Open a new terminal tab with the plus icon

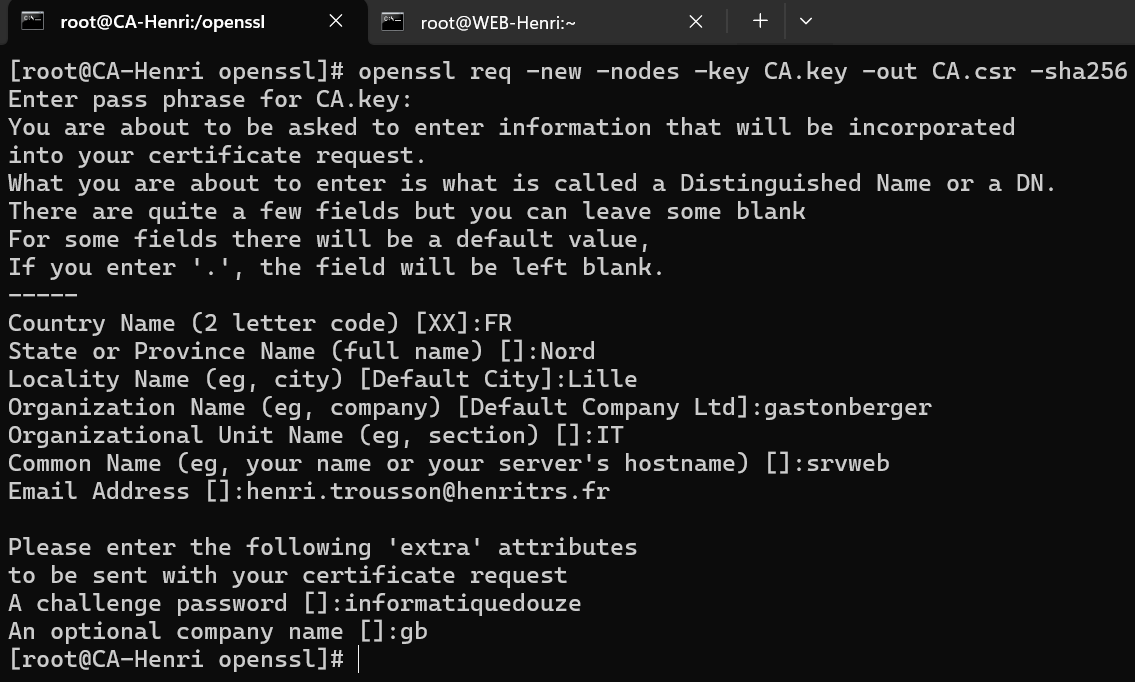[760, 21]
